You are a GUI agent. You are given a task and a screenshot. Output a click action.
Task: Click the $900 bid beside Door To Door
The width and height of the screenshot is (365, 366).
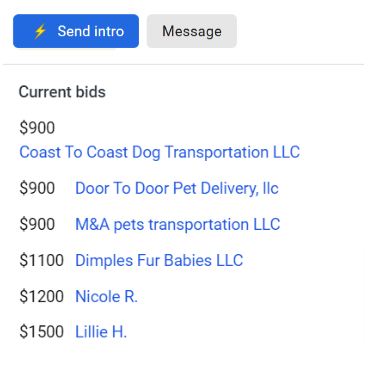click(37, 188)
